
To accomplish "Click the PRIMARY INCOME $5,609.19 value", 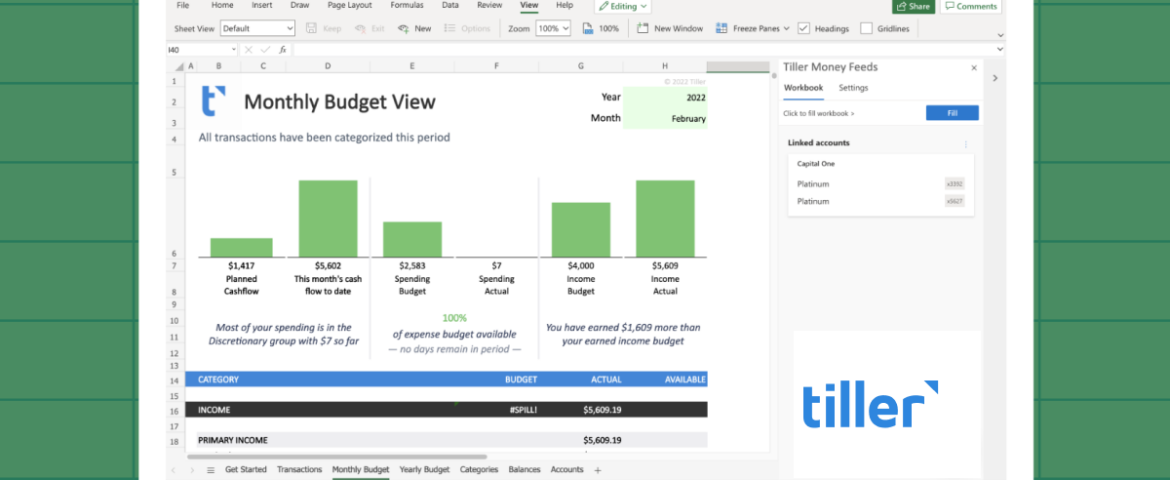I will pos(602,440).
